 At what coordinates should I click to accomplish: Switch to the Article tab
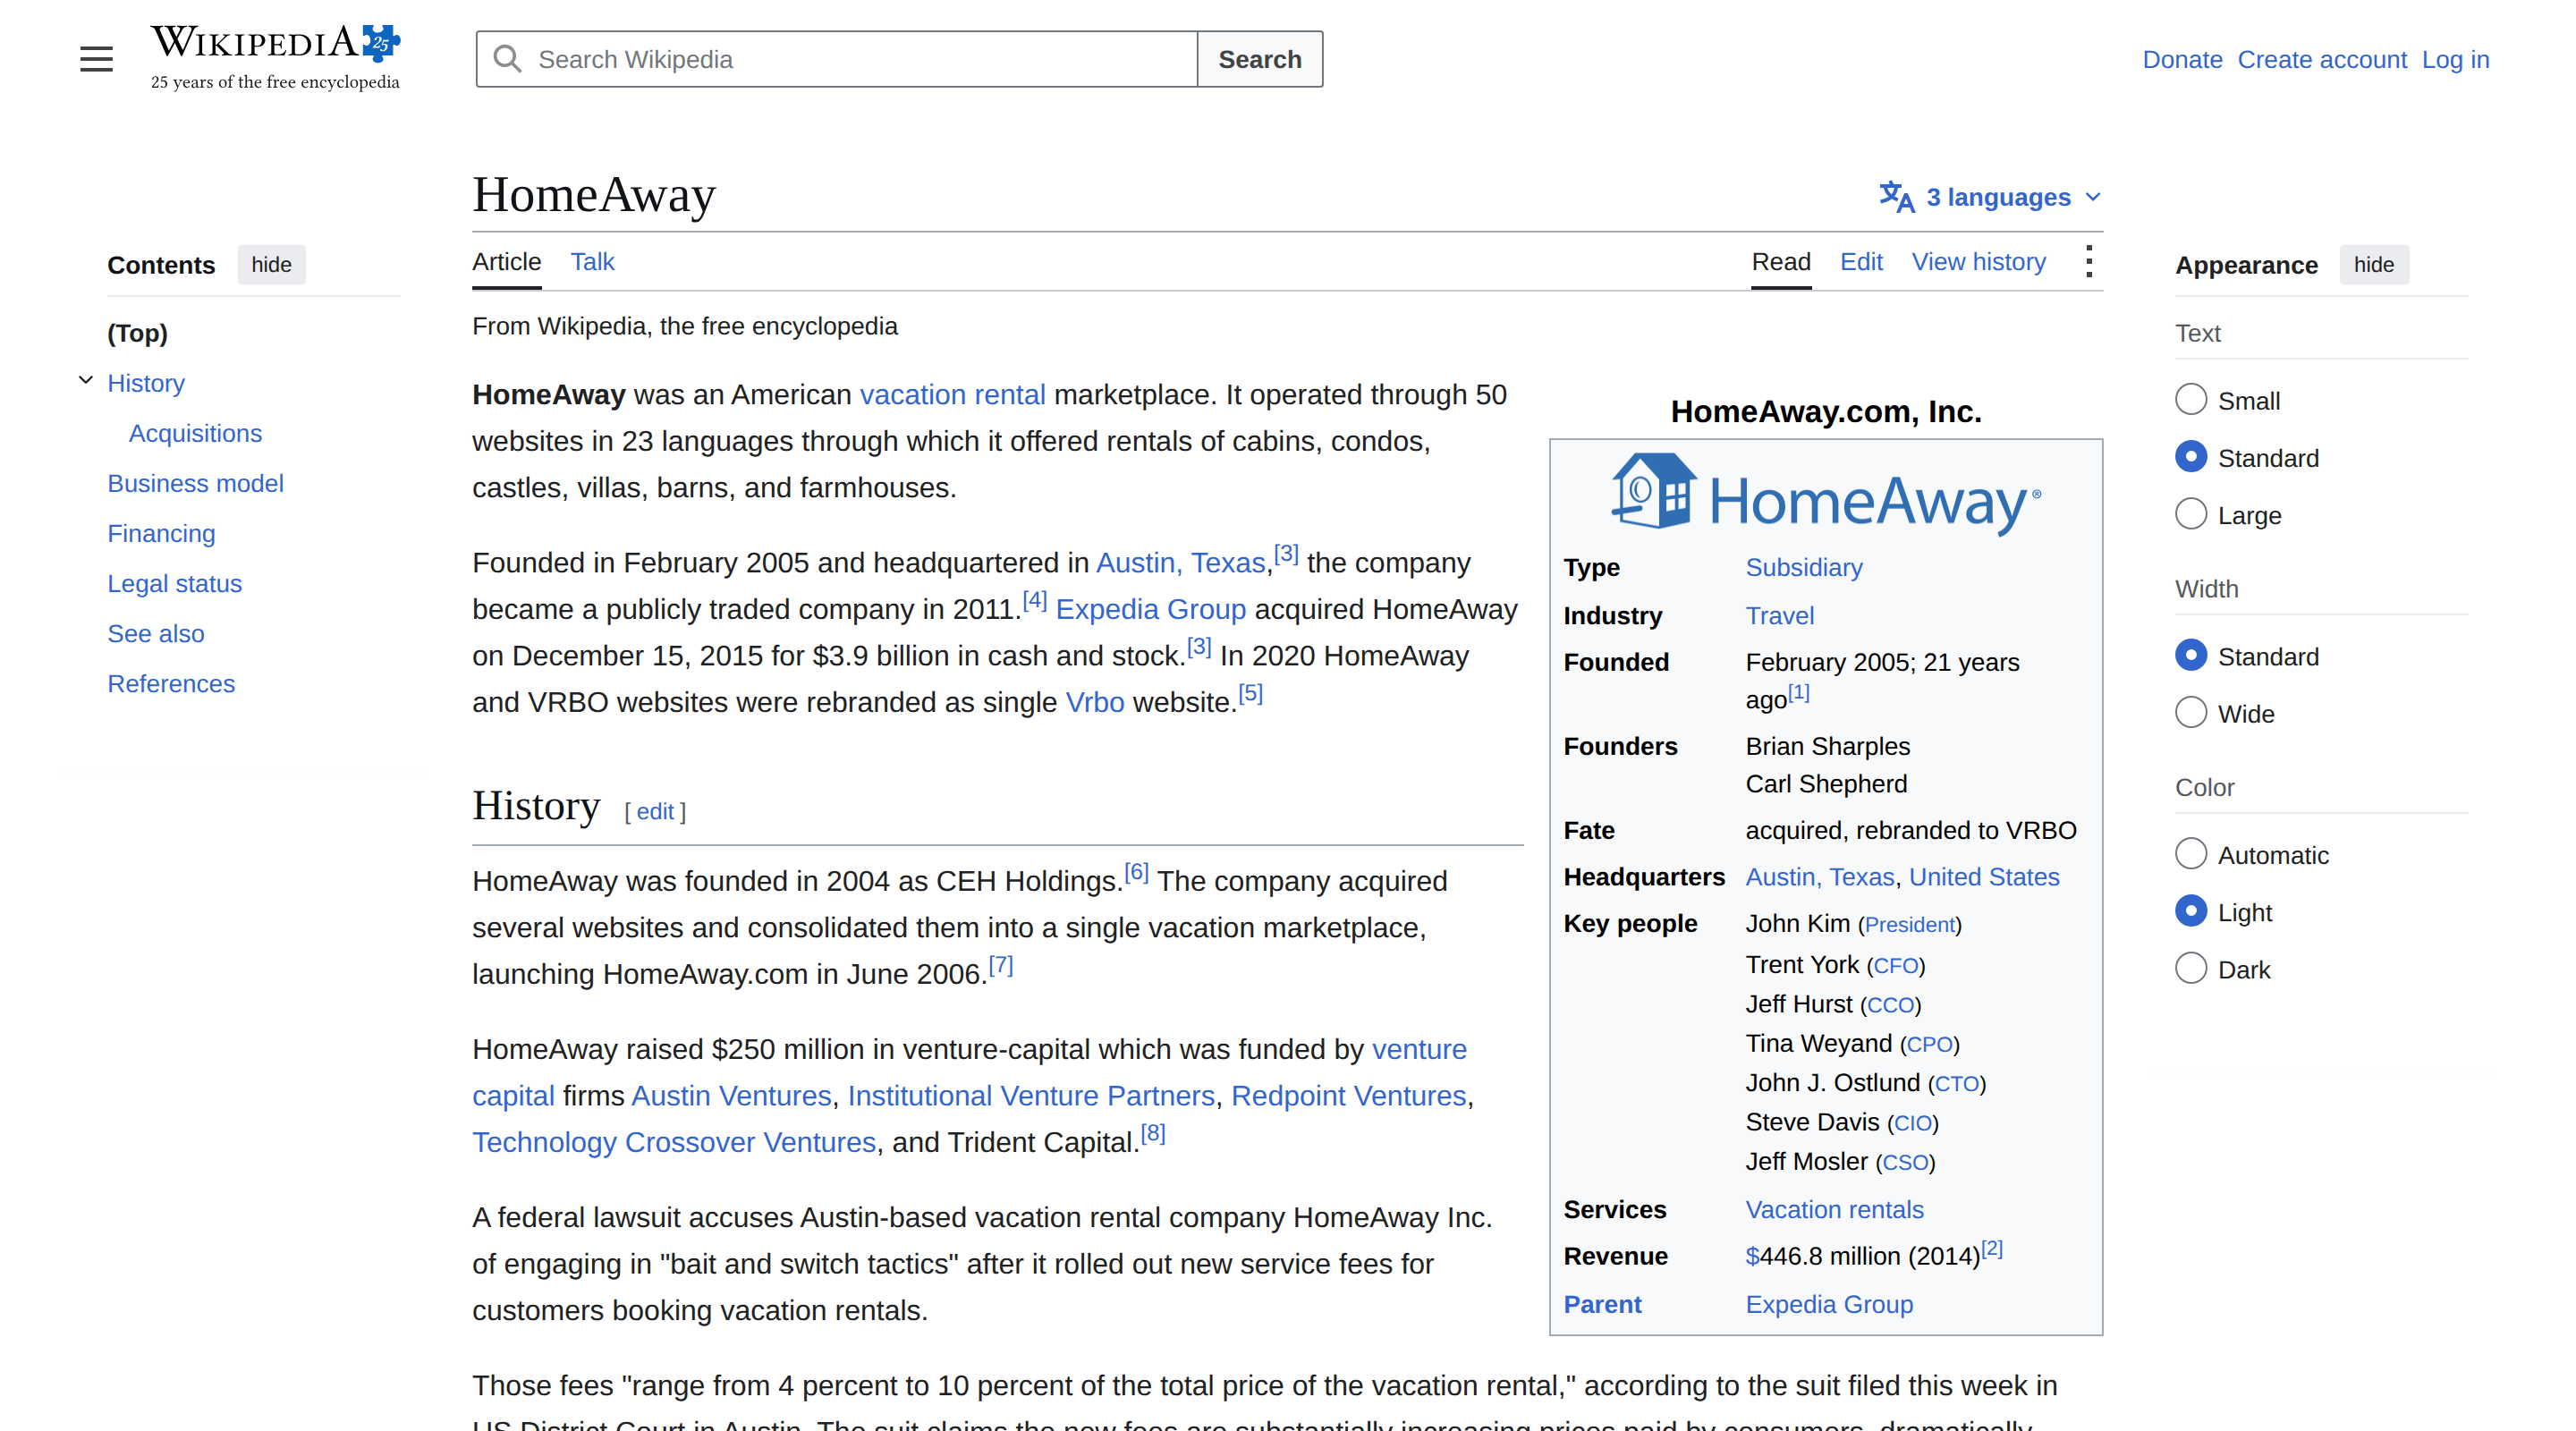[506, 262]
